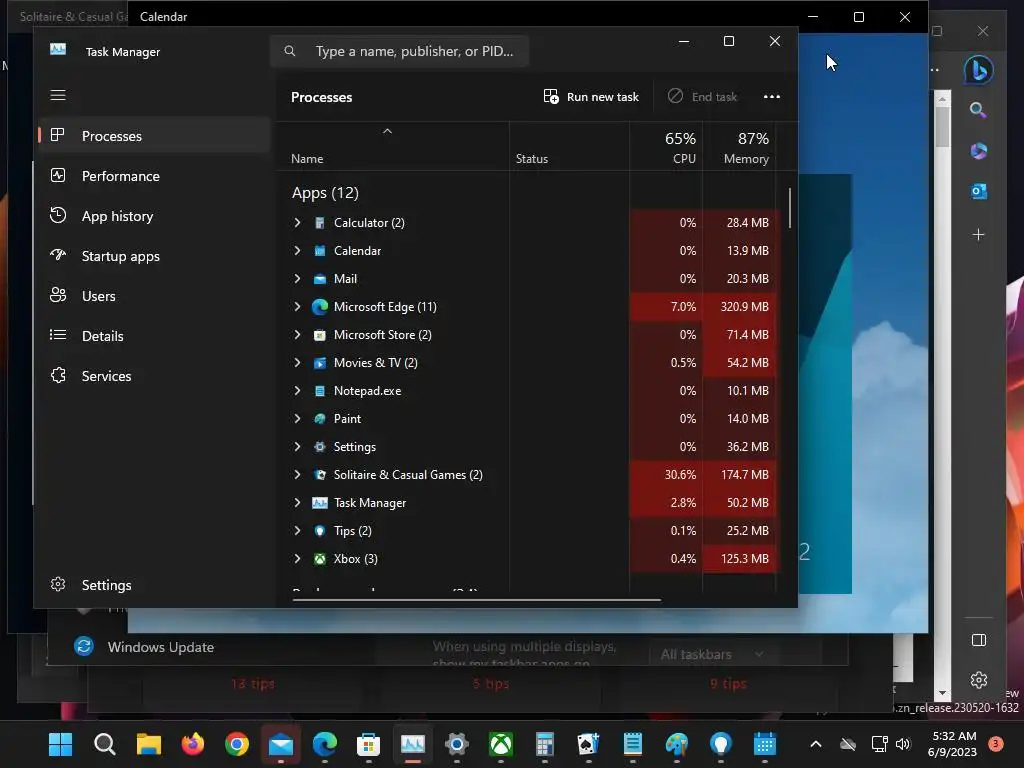Image resolution: width=1024 pixels, height=768 pixels.
Task: Expand the Xbox (3) process group
Action: tap(297, 558)
